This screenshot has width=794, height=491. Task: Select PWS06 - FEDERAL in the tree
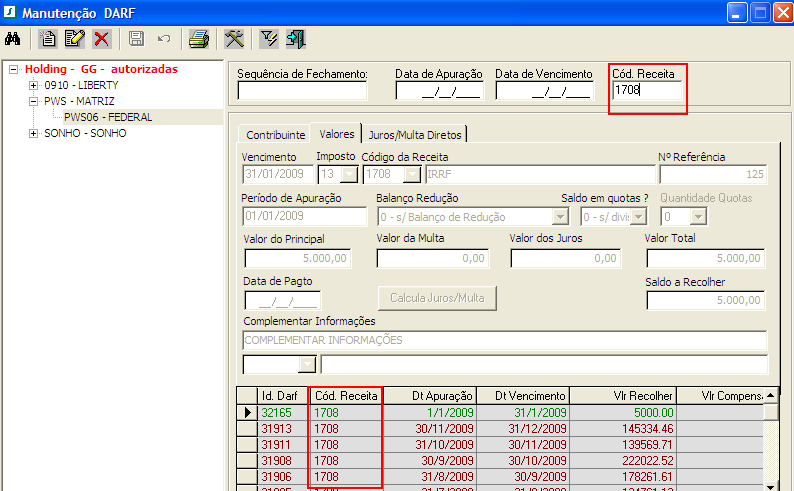pos(108,118)
